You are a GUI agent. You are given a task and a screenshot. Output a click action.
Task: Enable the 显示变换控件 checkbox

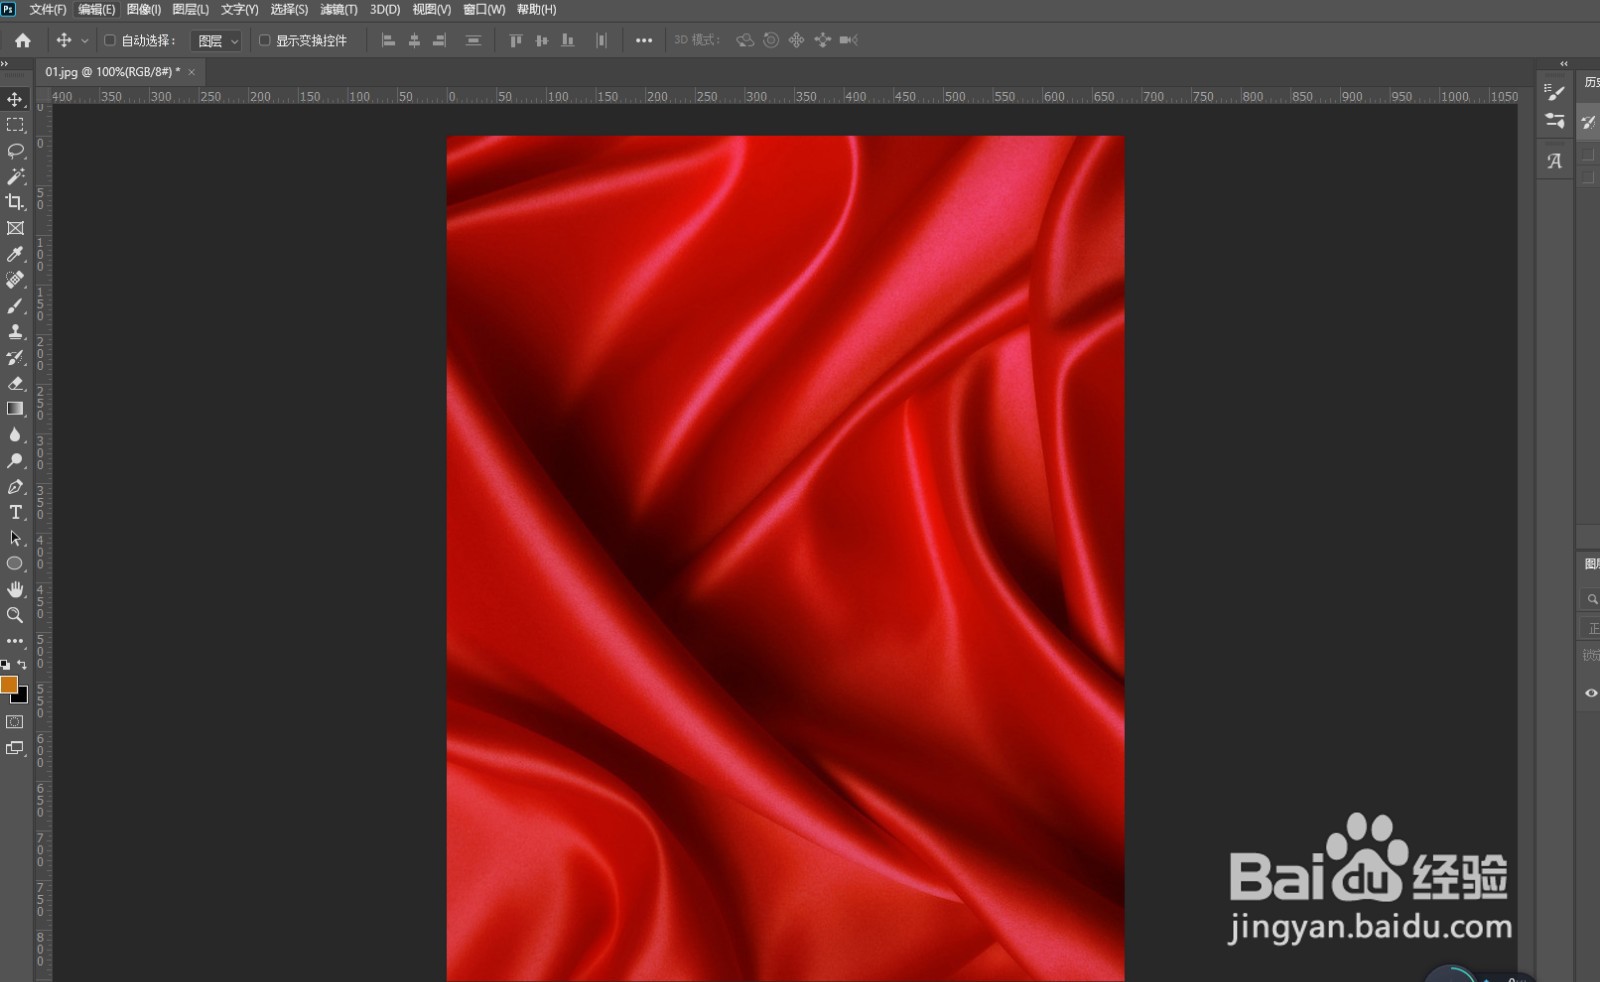(x=265, y=41)
